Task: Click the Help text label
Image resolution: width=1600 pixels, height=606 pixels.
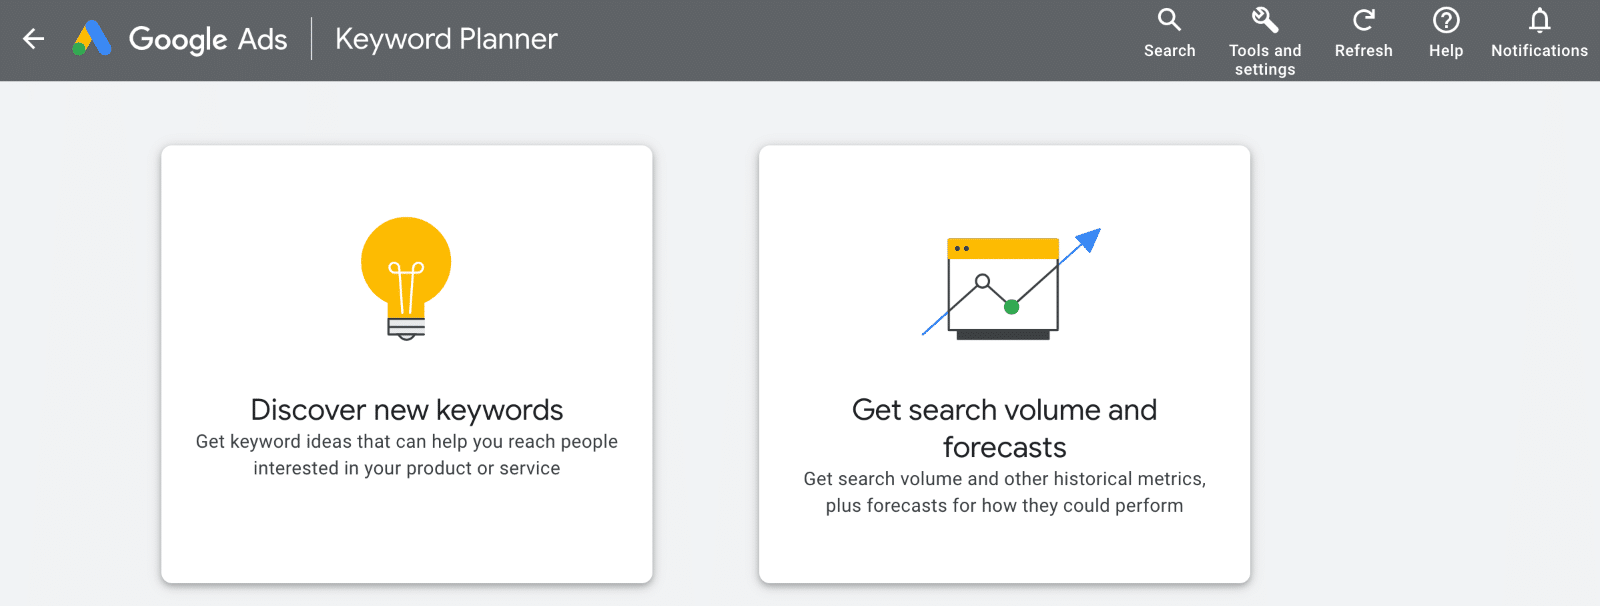Action: point(1446,51)
